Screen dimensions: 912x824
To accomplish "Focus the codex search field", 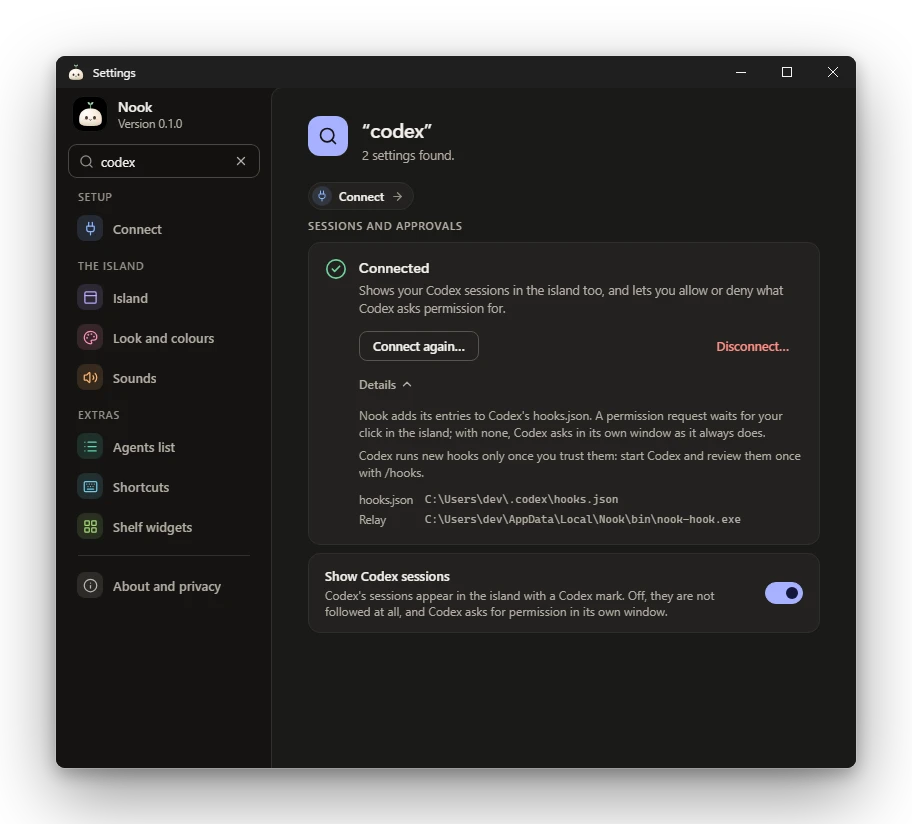I will [x=164, y=161].
